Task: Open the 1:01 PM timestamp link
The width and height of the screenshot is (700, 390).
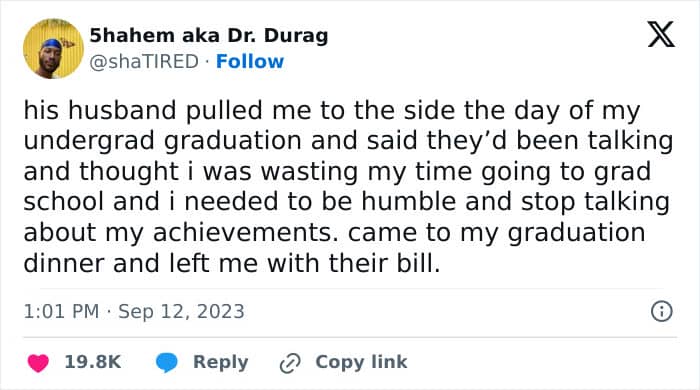Action: tap(61, 311)
